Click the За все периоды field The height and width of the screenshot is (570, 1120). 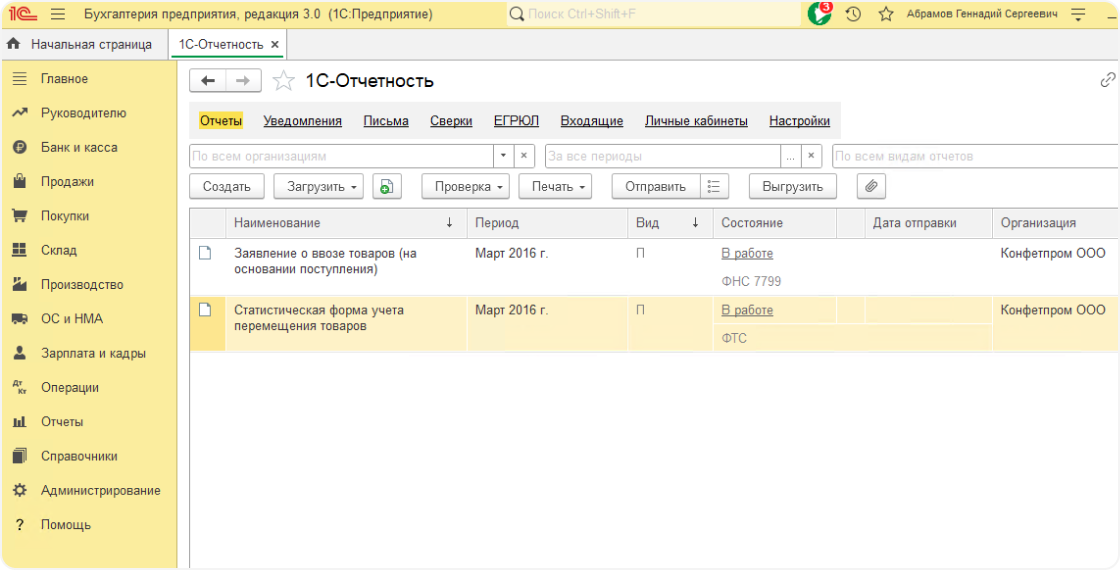[x=662, y=156]
